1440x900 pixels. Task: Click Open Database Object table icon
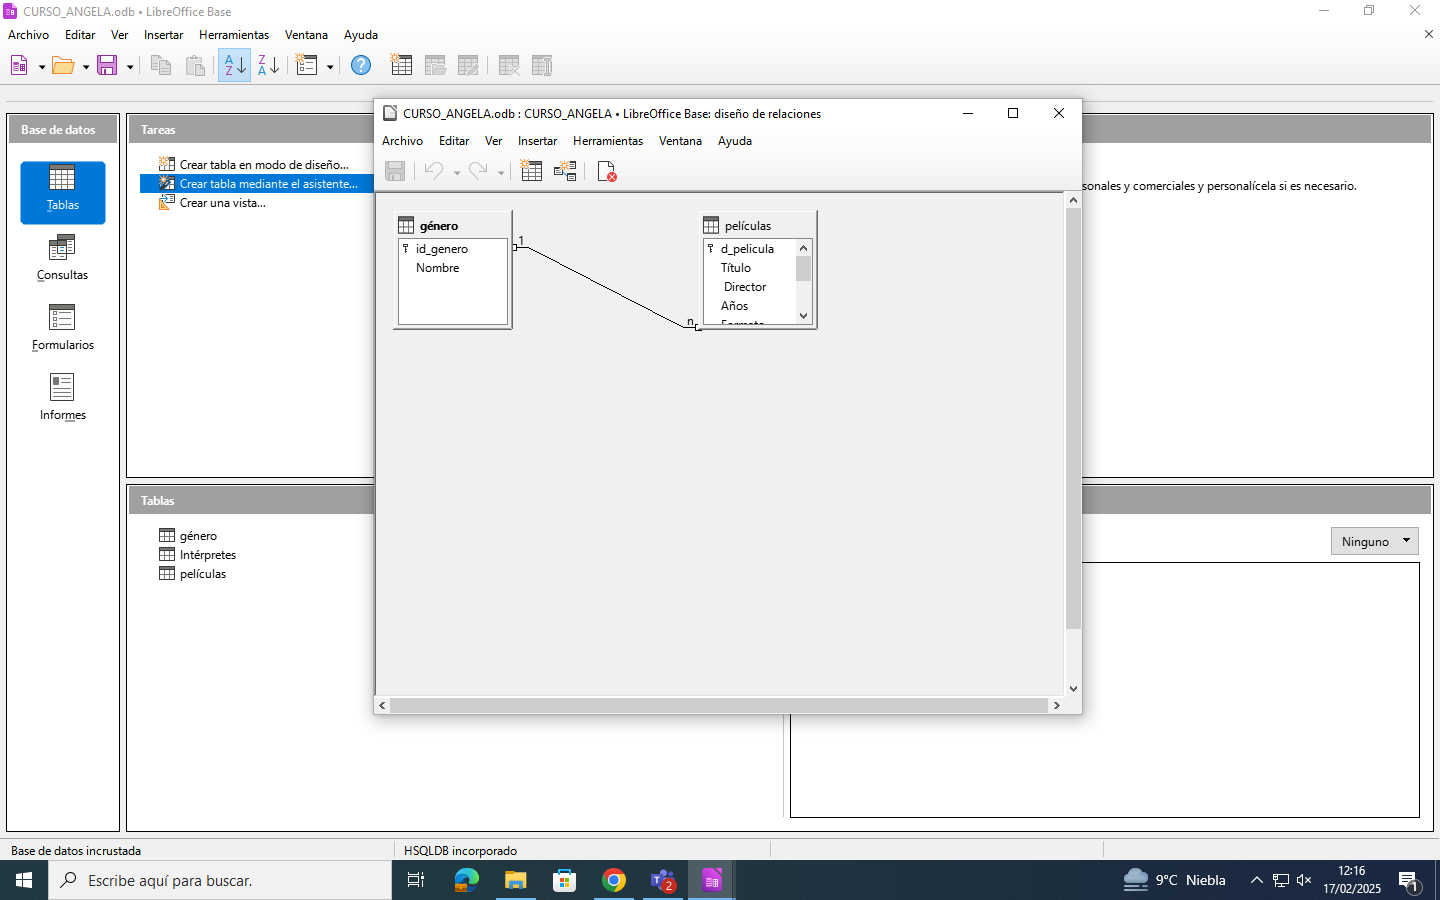point(435,66)
